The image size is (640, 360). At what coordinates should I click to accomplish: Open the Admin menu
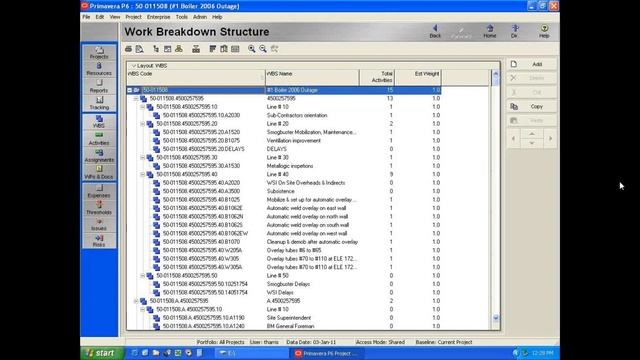[200, 17]
